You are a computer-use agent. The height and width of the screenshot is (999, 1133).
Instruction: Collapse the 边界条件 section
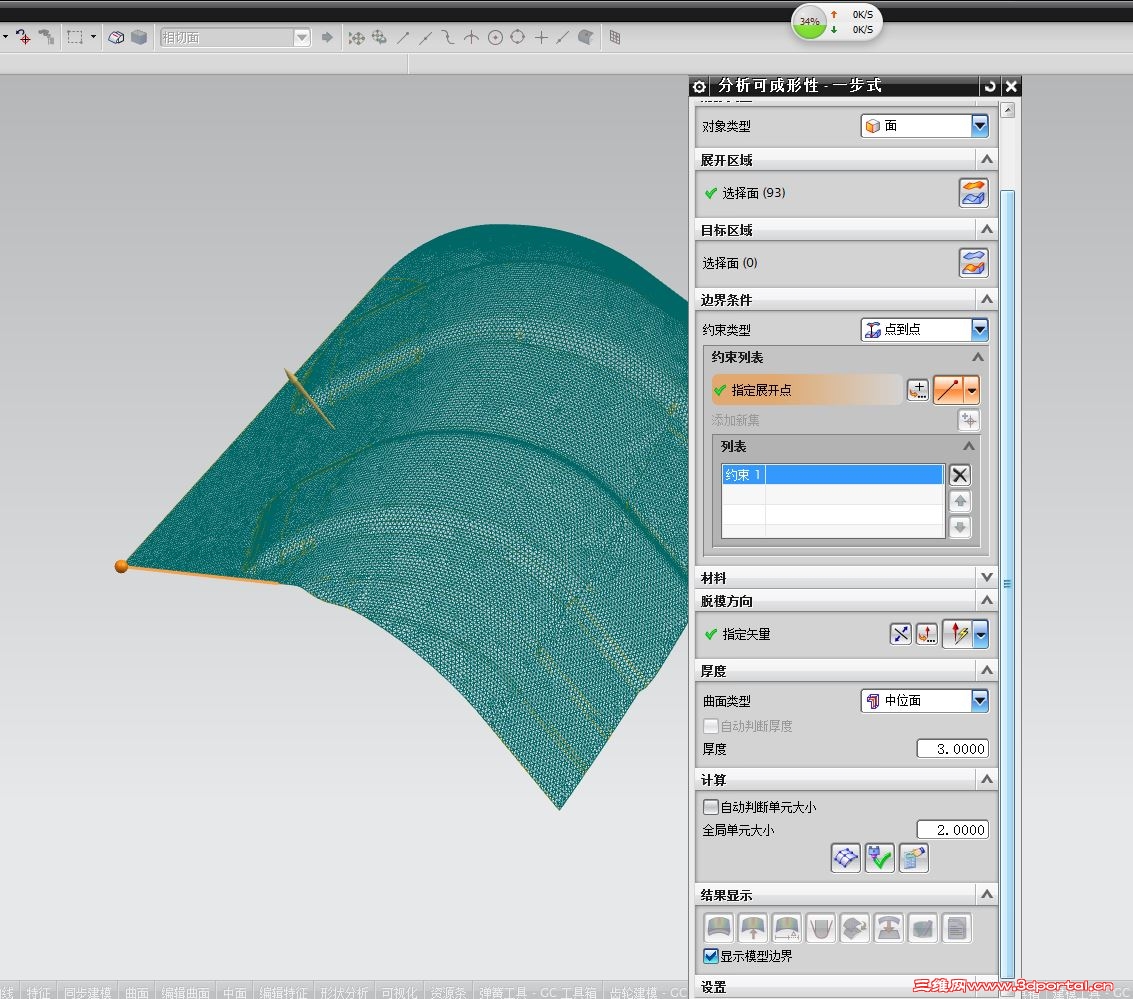tap(986, 299)
